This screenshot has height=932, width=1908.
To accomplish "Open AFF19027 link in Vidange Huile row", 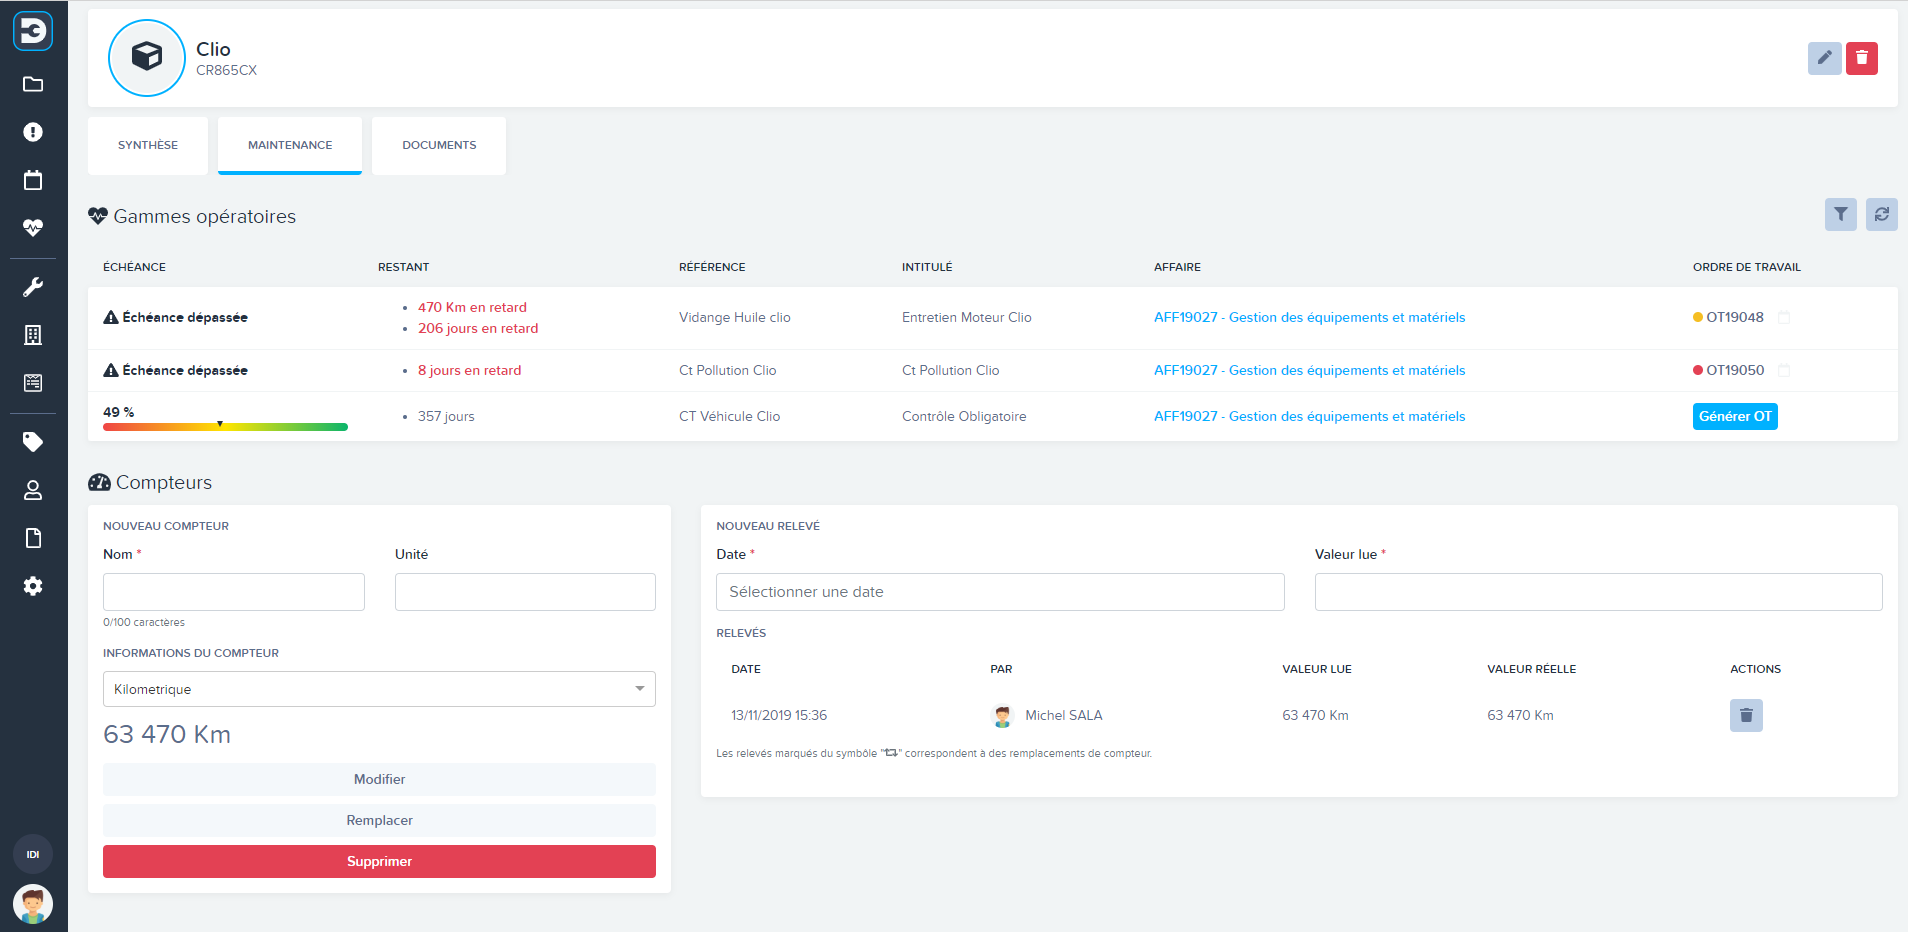I will 1309,317.
